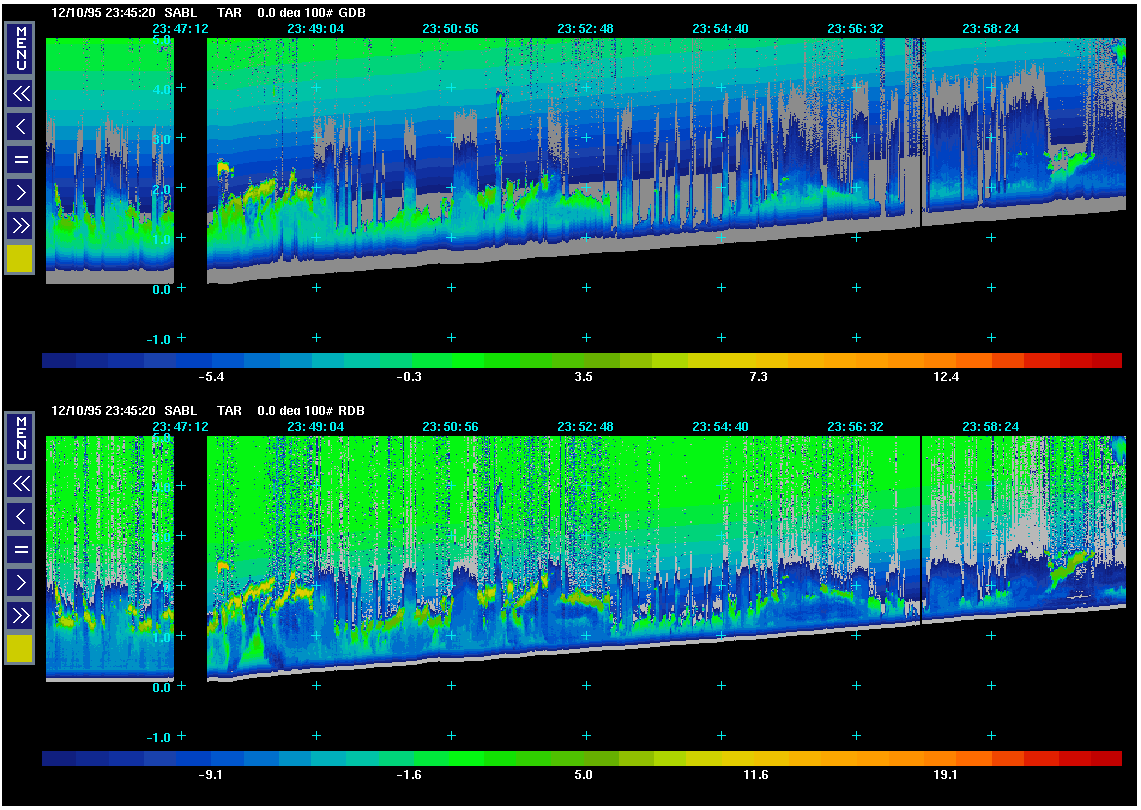This screenshot has width=1141, height=810.
Task: Toggle the yellow square button in the GDB panel
Action: 20,259
